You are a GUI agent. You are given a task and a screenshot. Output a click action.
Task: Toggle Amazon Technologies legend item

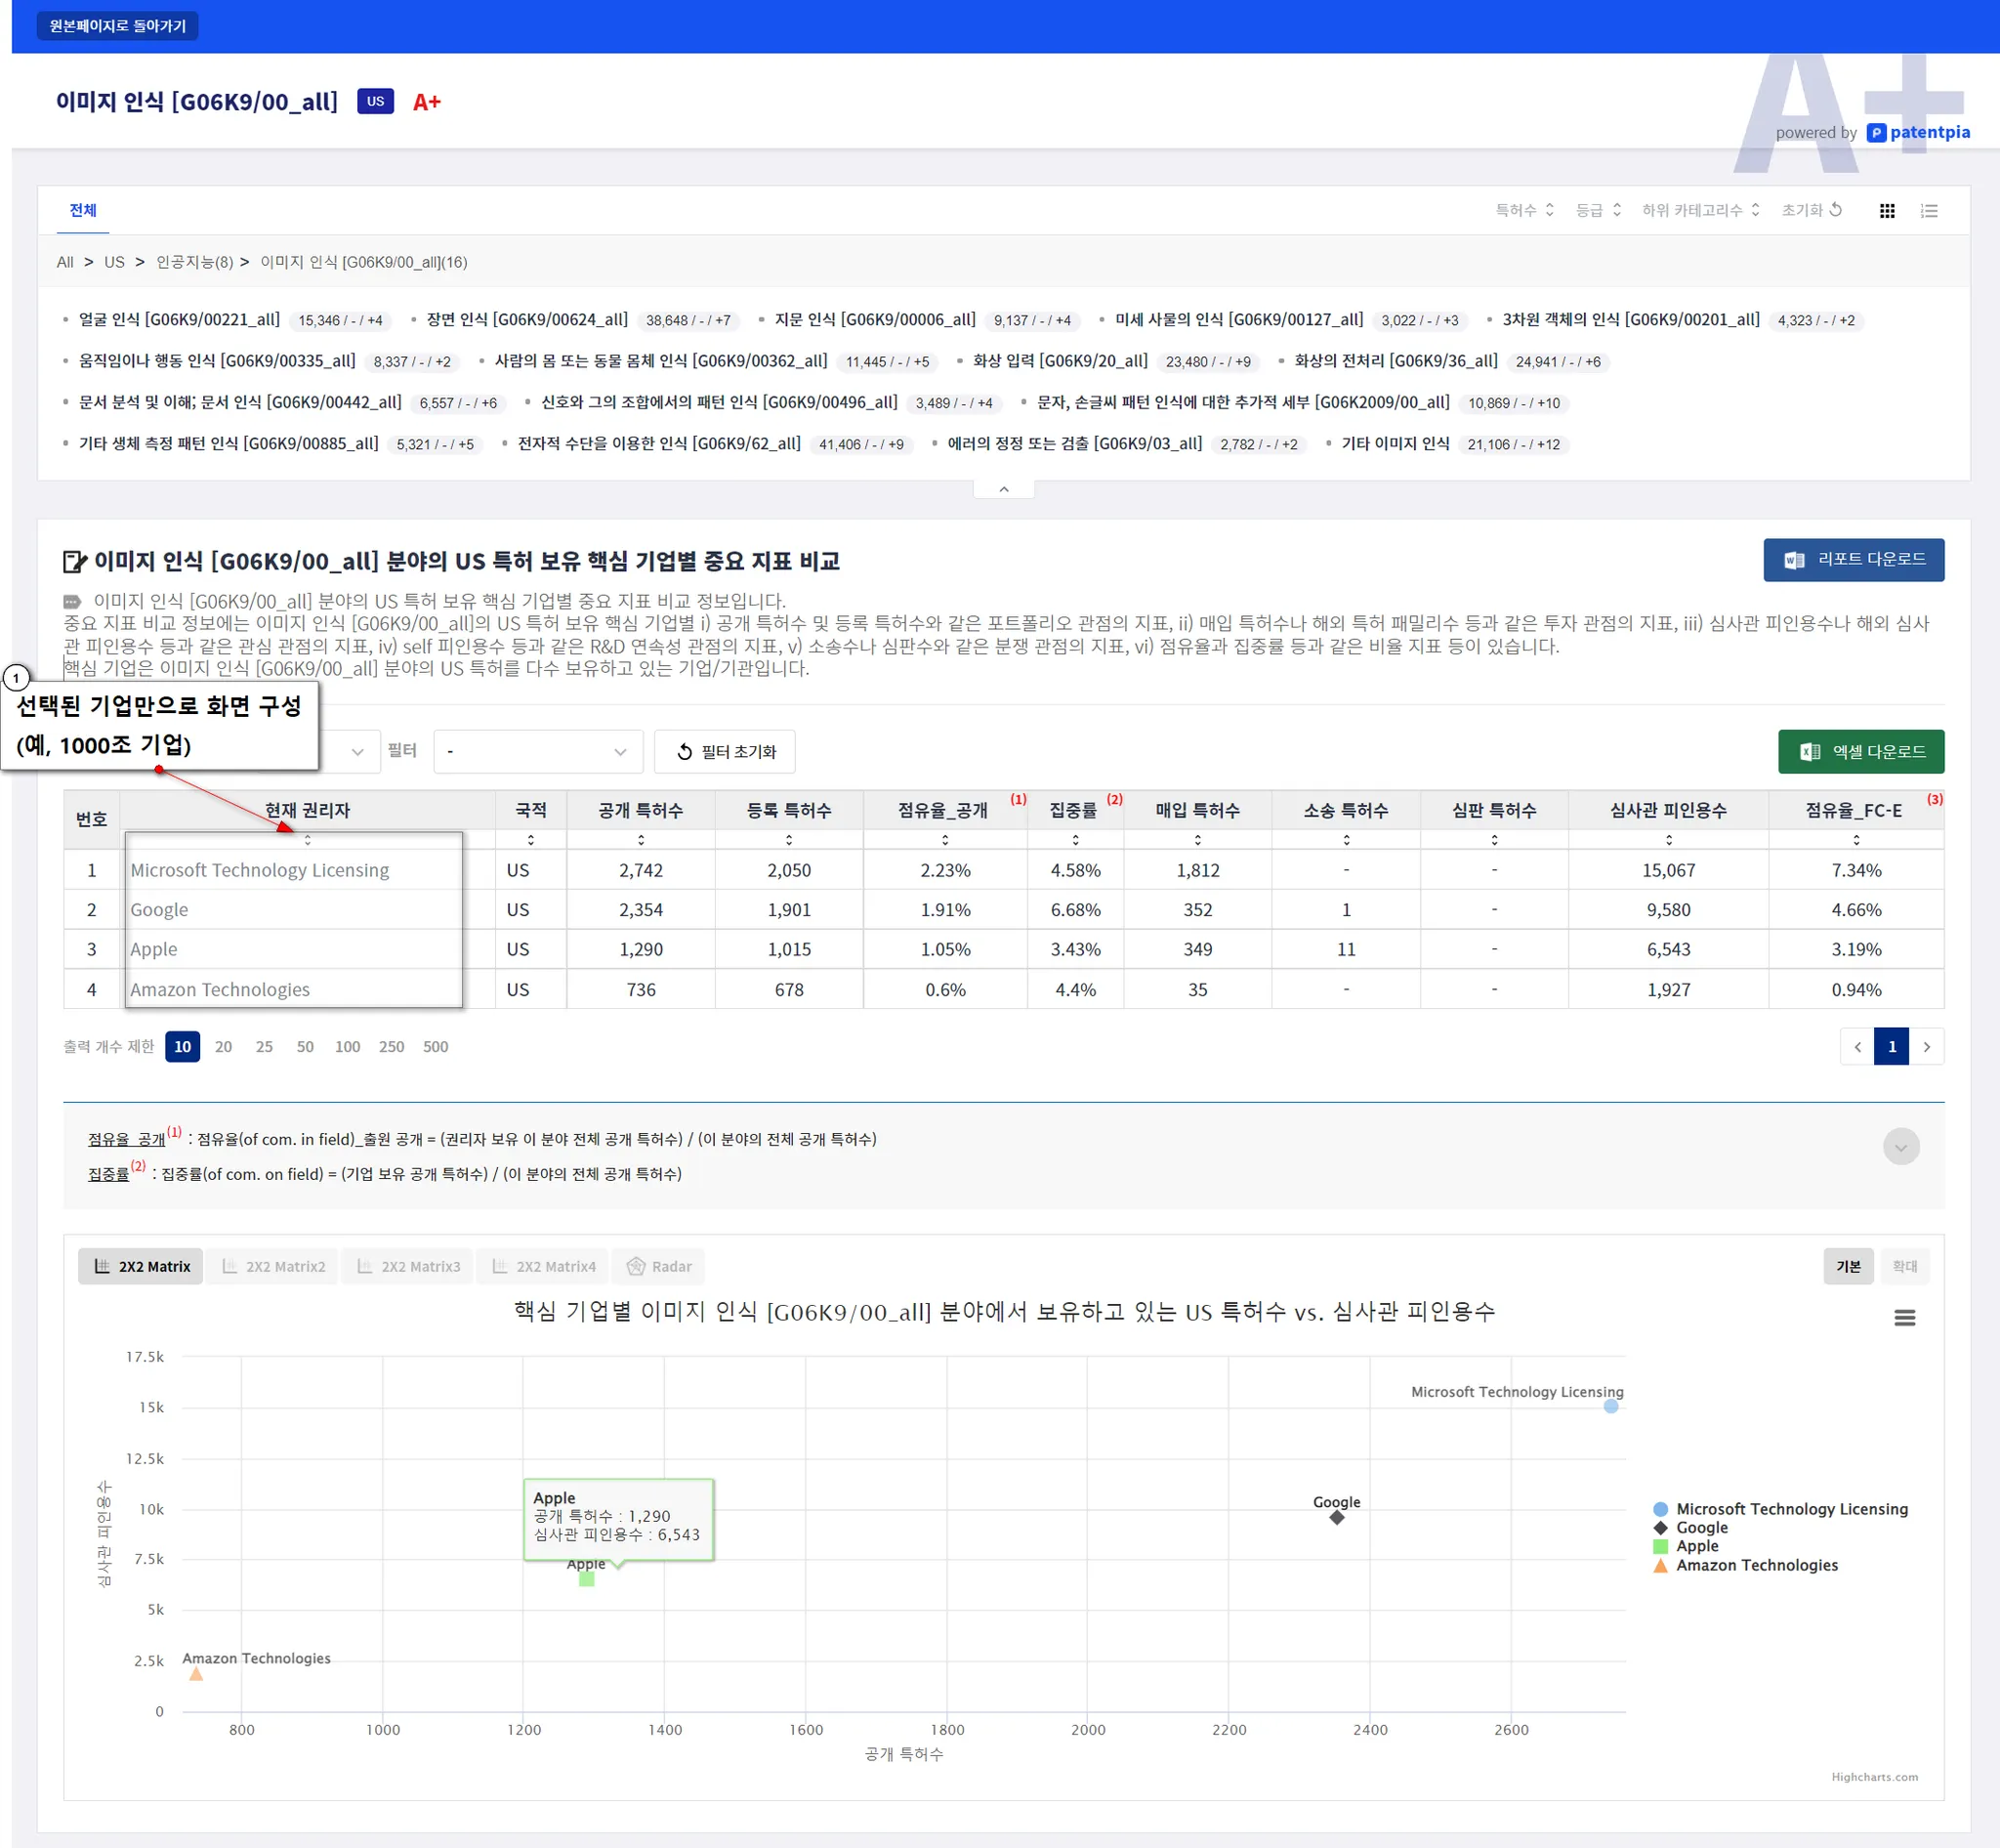(x=1755, y=1565)
